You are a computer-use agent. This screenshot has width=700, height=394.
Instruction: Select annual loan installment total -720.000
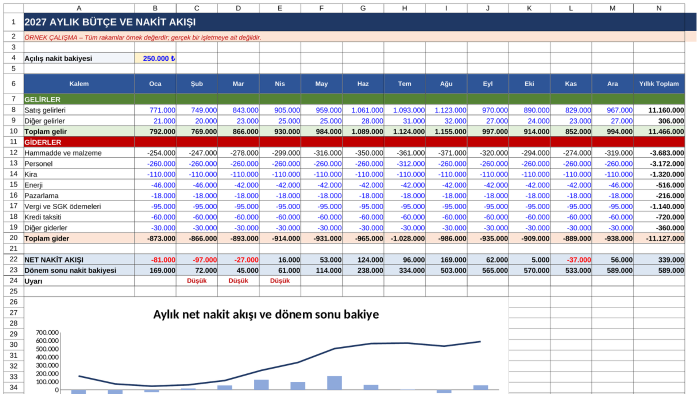coord(659,217)
